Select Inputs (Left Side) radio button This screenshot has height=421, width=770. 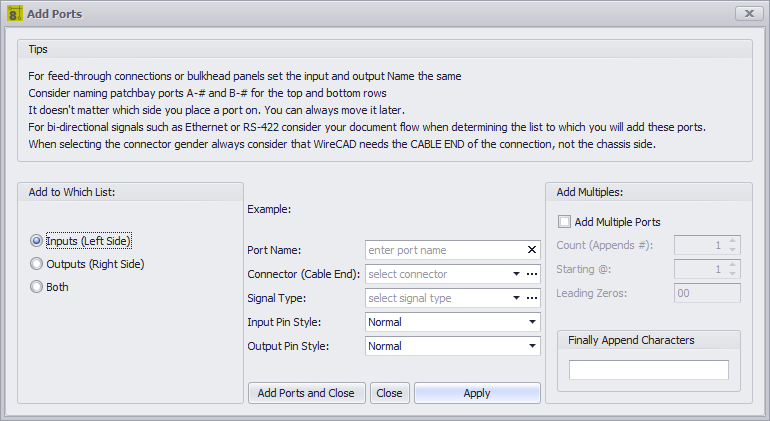[x=36, y=241]
